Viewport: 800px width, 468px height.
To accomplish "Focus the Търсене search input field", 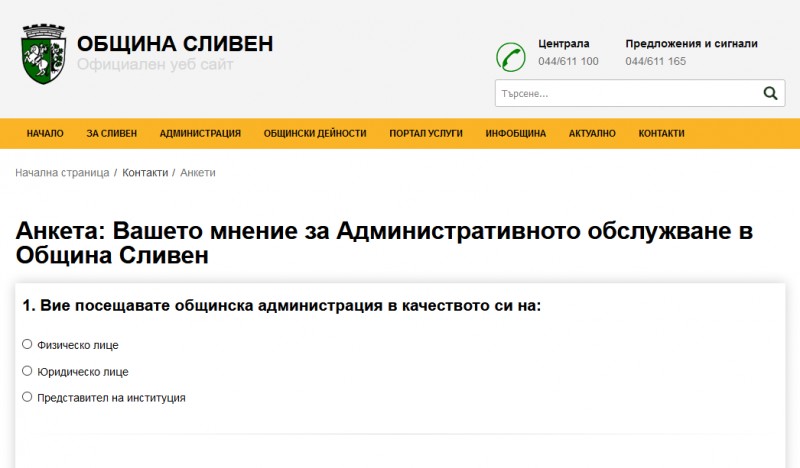I will (625, 94).
